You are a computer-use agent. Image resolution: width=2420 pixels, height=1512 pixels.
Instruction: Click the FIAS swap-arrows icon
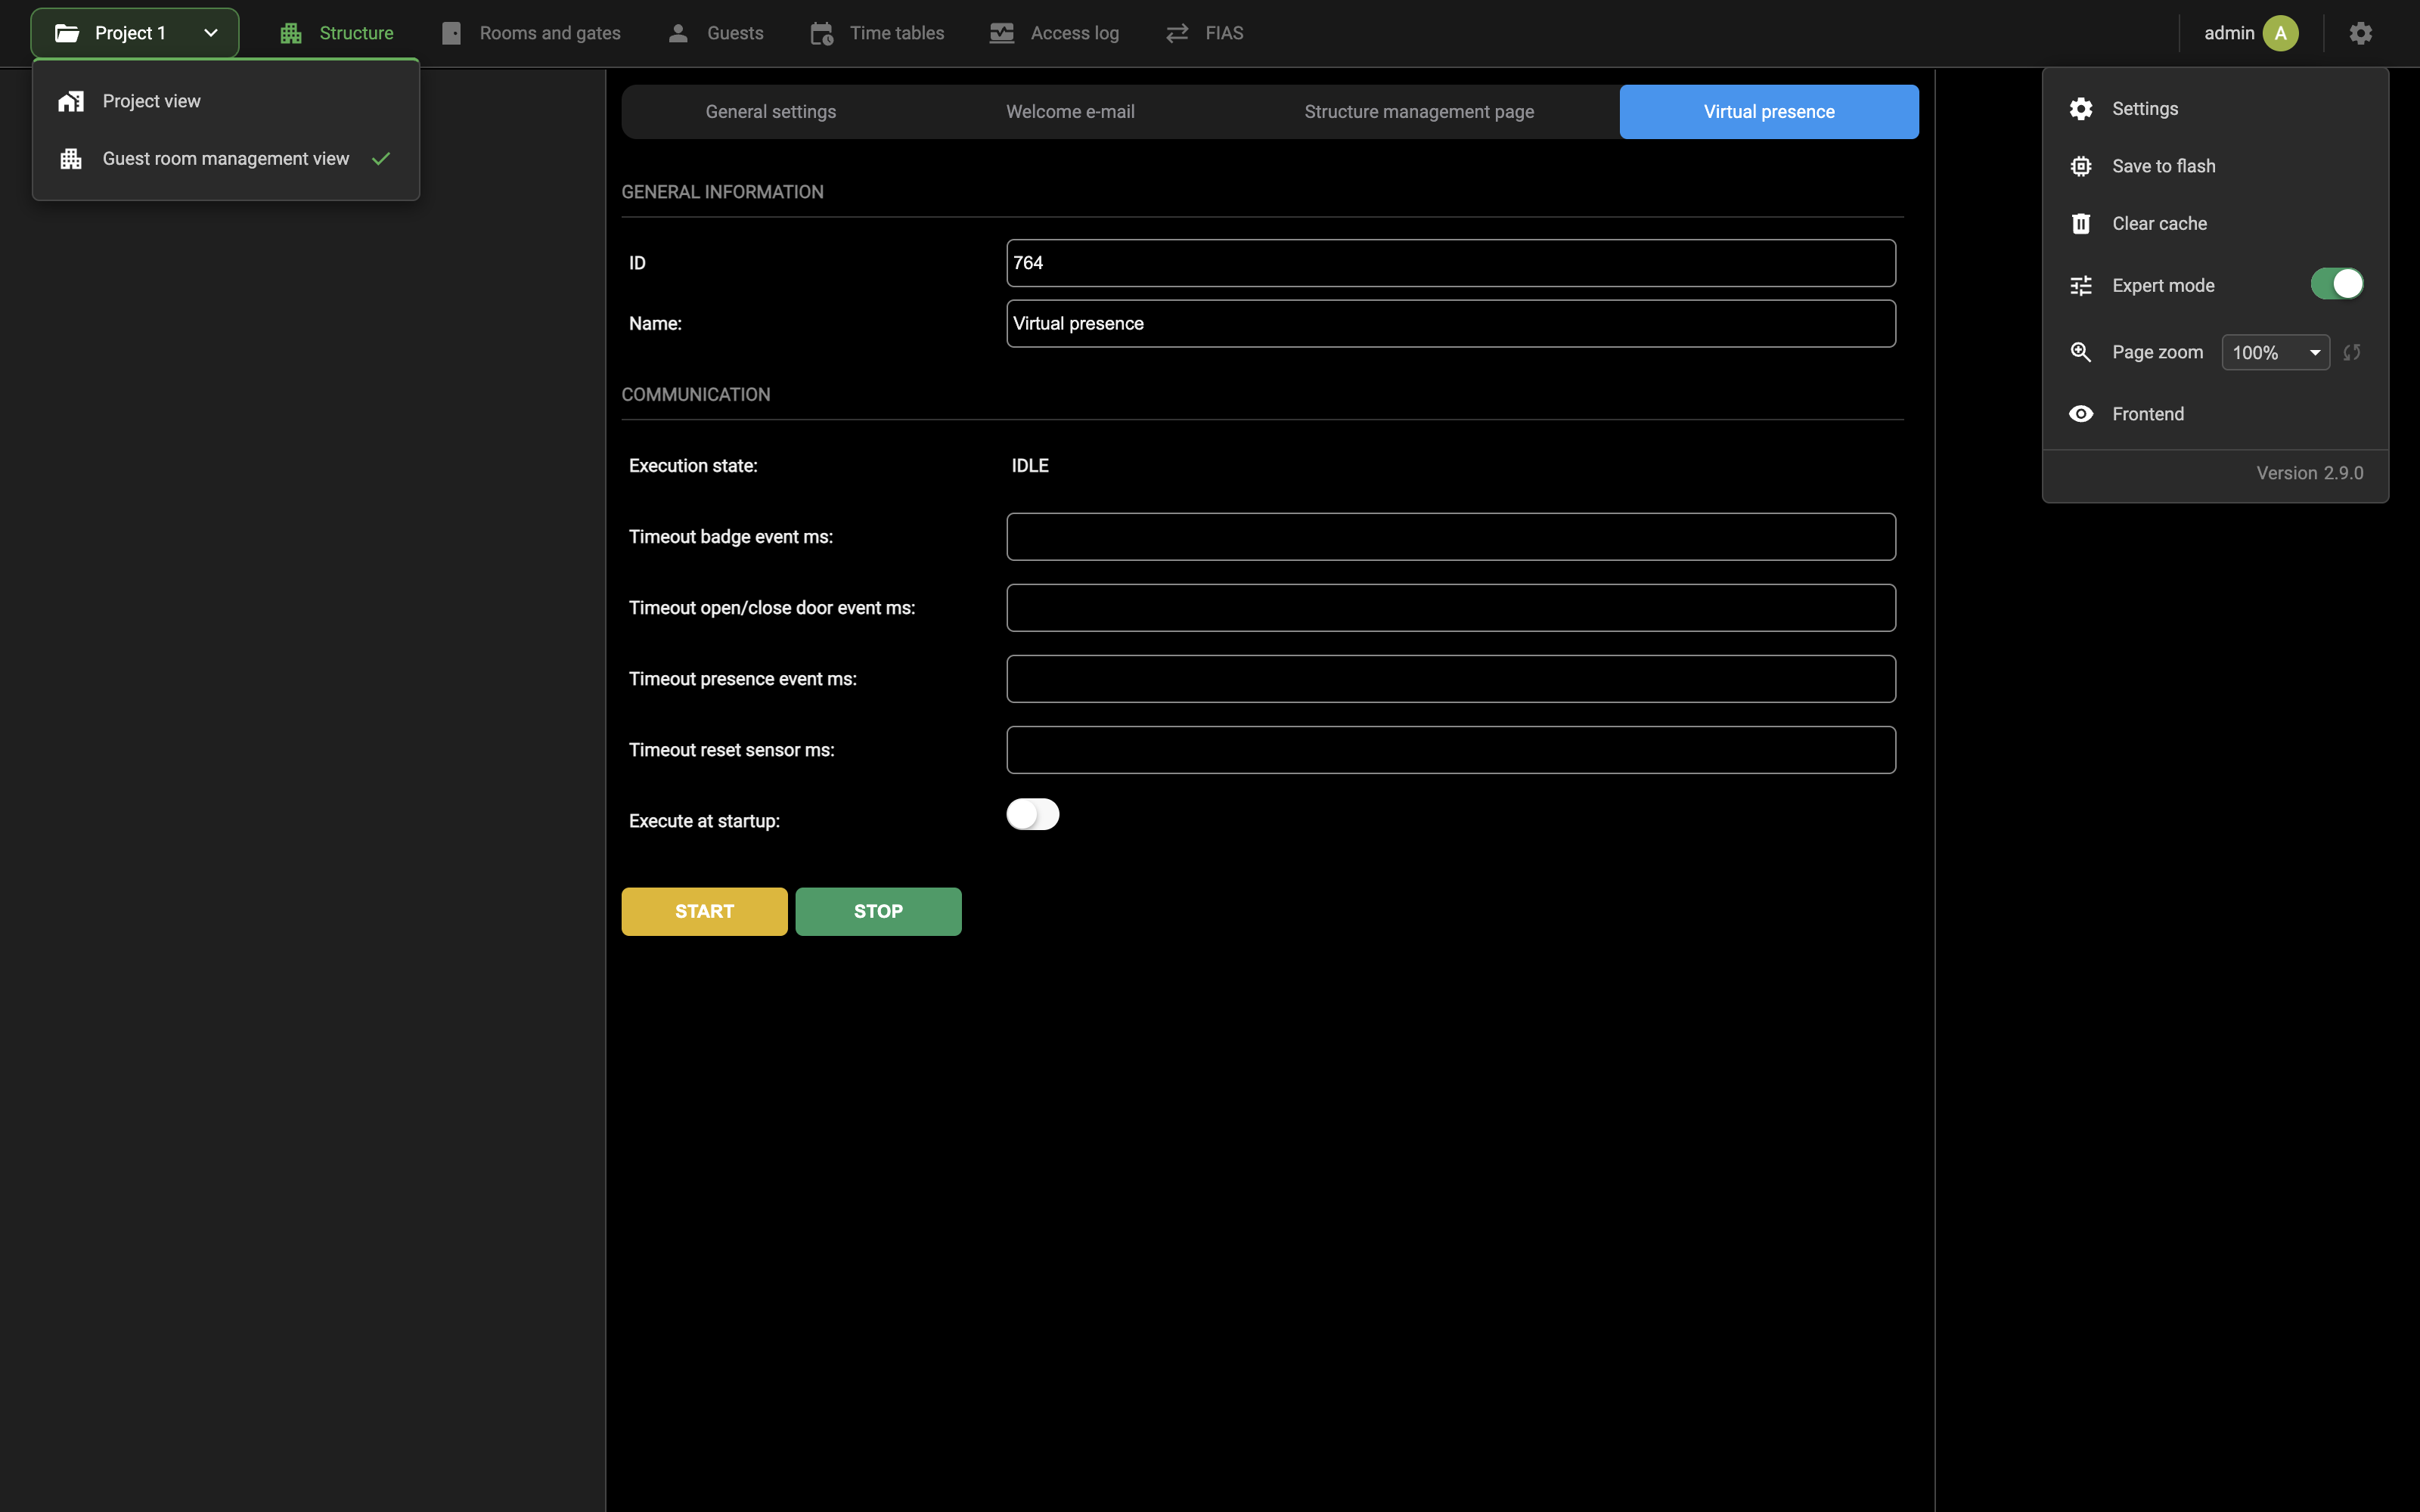pos(1177,33)
